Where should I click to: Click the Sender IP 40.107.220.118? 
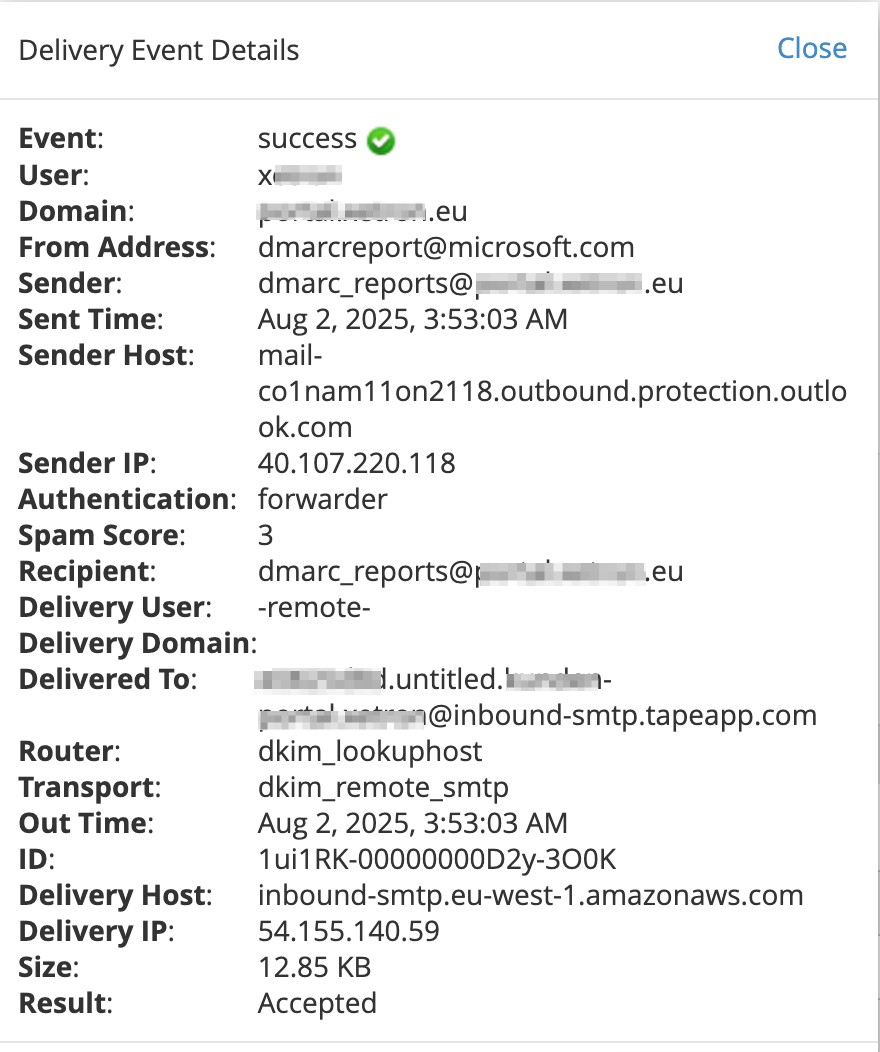click(x=357, y=463)
